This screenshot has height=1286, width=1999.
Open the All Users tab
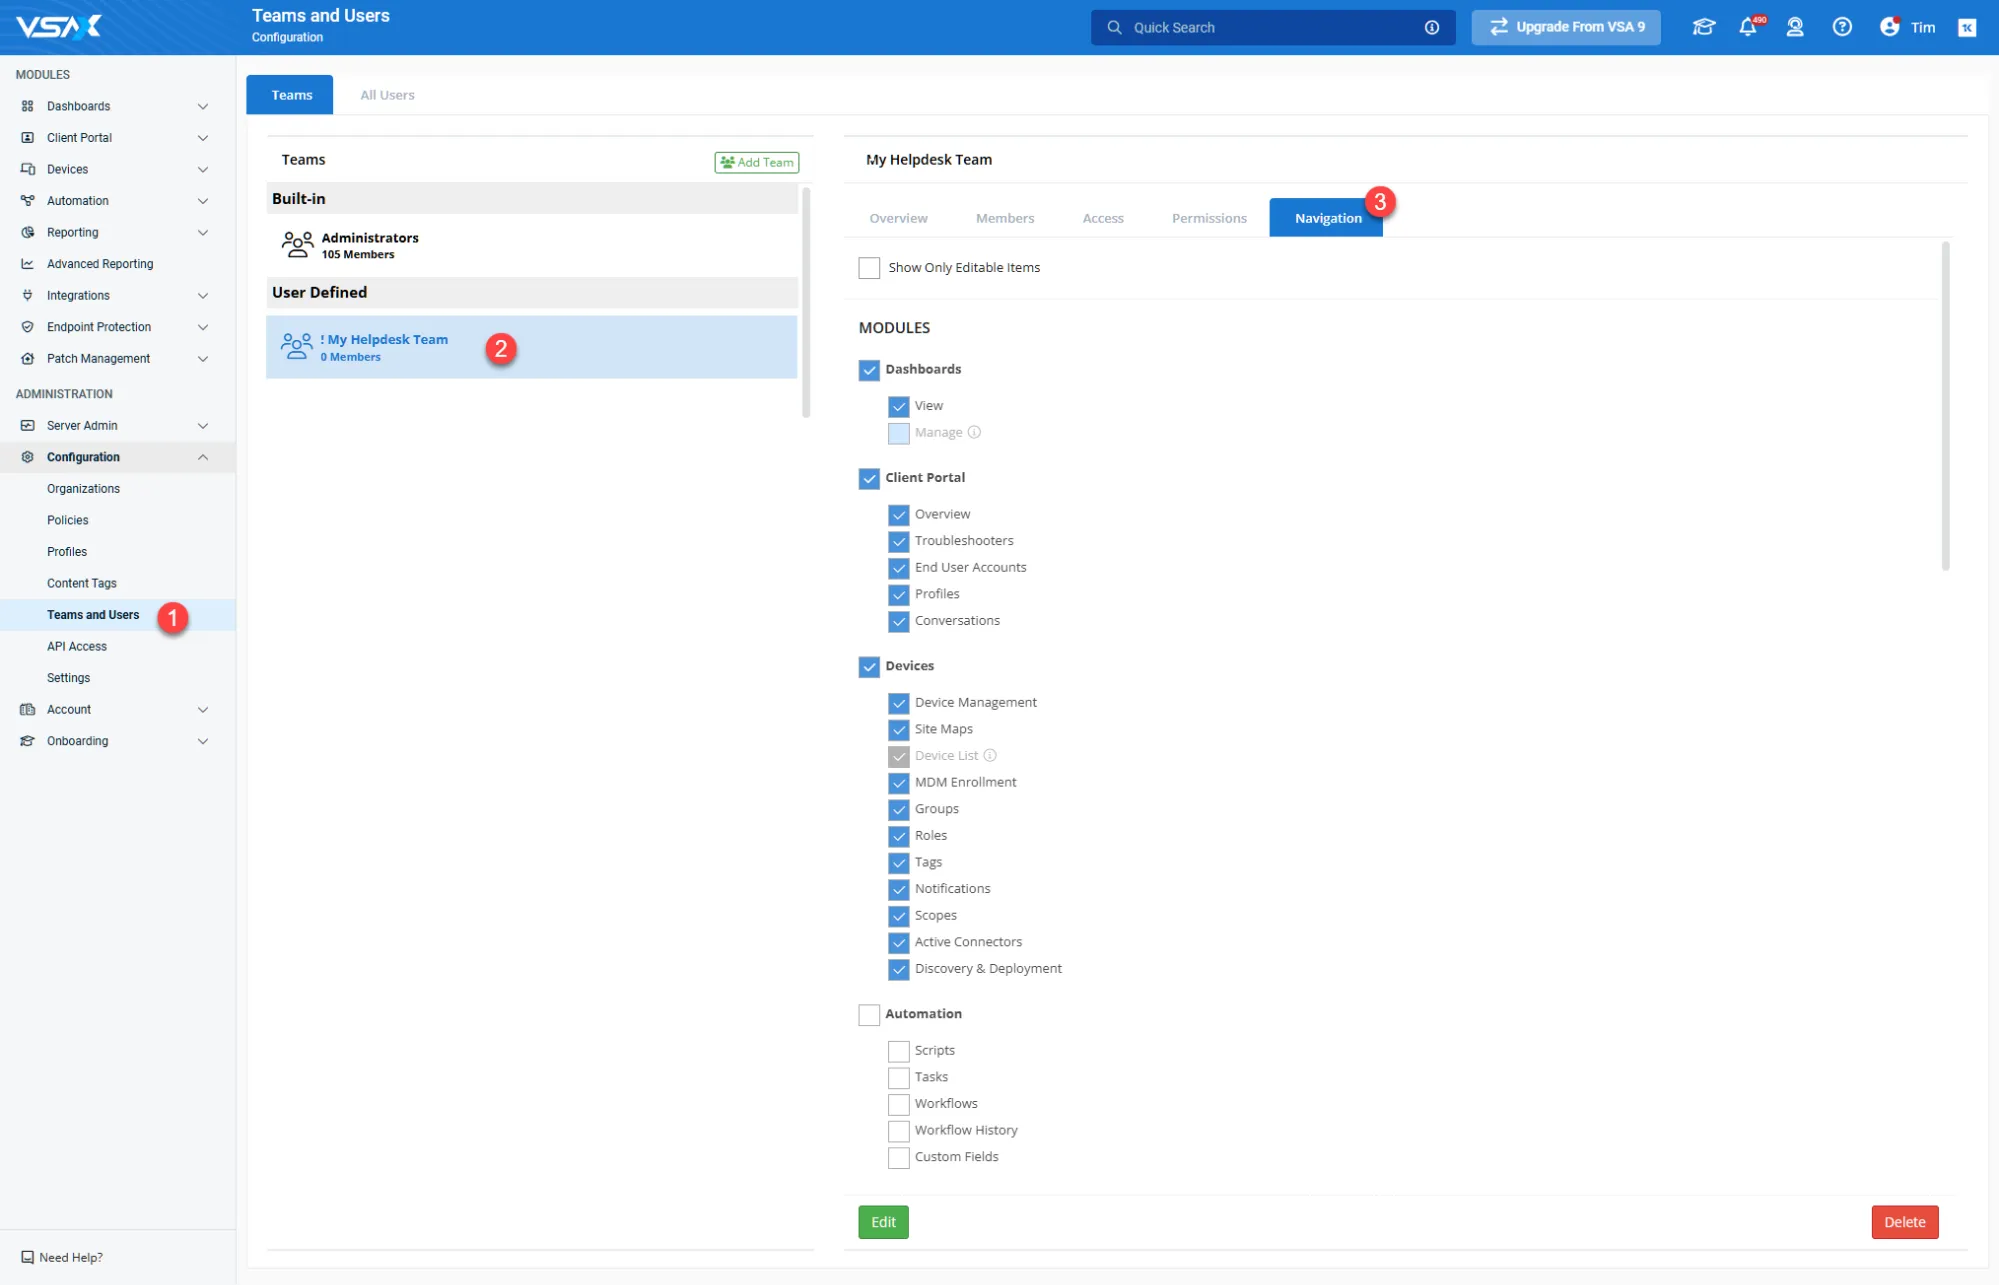(387, 95)
